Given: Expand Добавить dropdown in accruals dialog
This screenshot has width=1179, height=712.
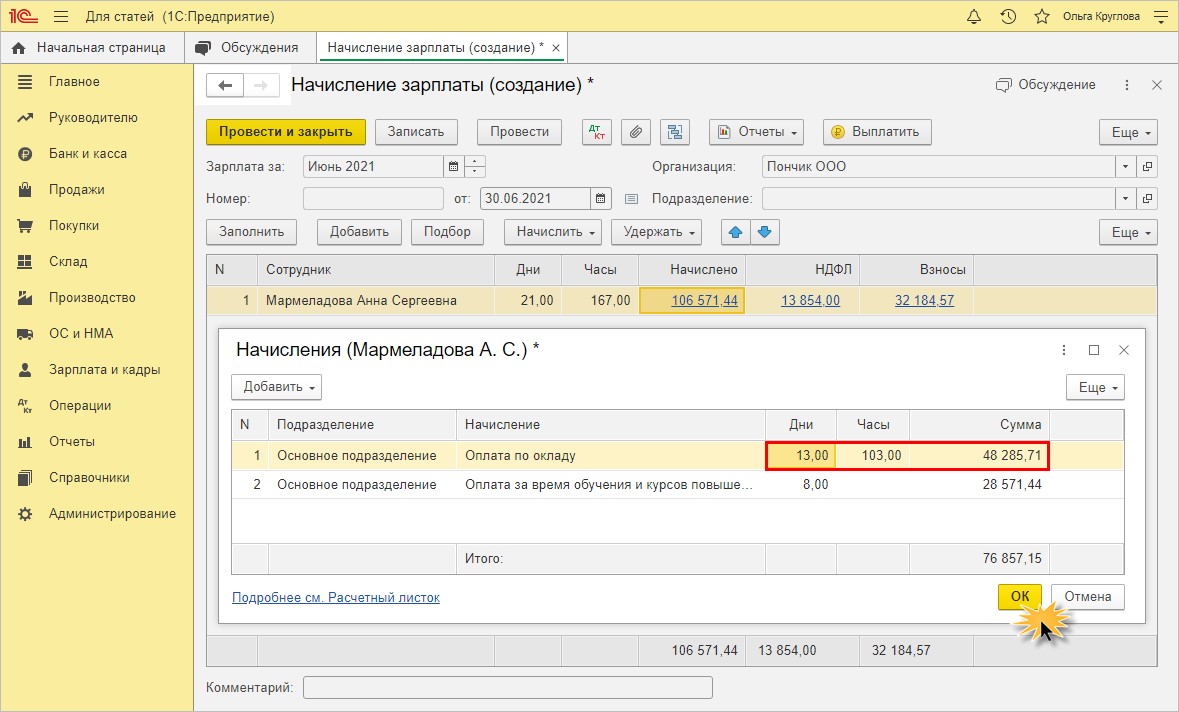Looking at the screenshot, I should (277, 386).
